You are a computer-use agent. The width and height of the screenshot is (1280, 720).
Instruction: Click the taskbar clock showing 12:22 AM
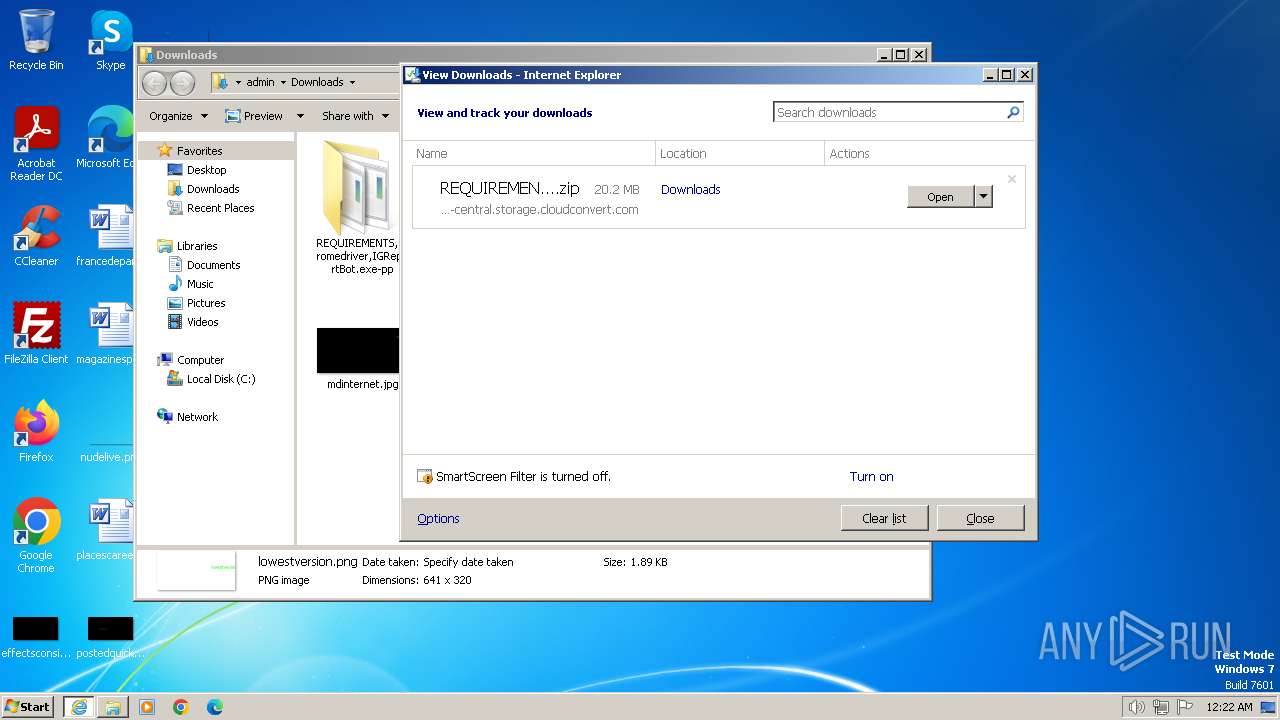(x=1229, y=707)
